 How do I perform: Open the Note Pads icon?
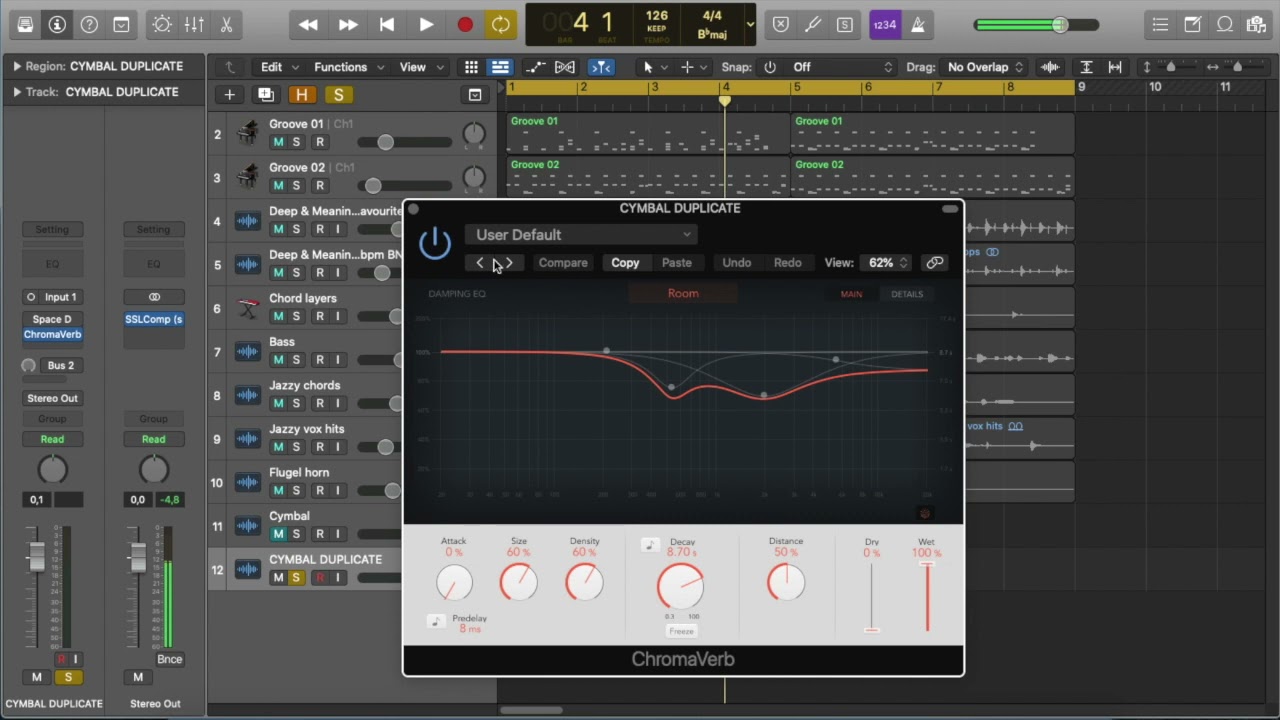[x=1193, y=25]
